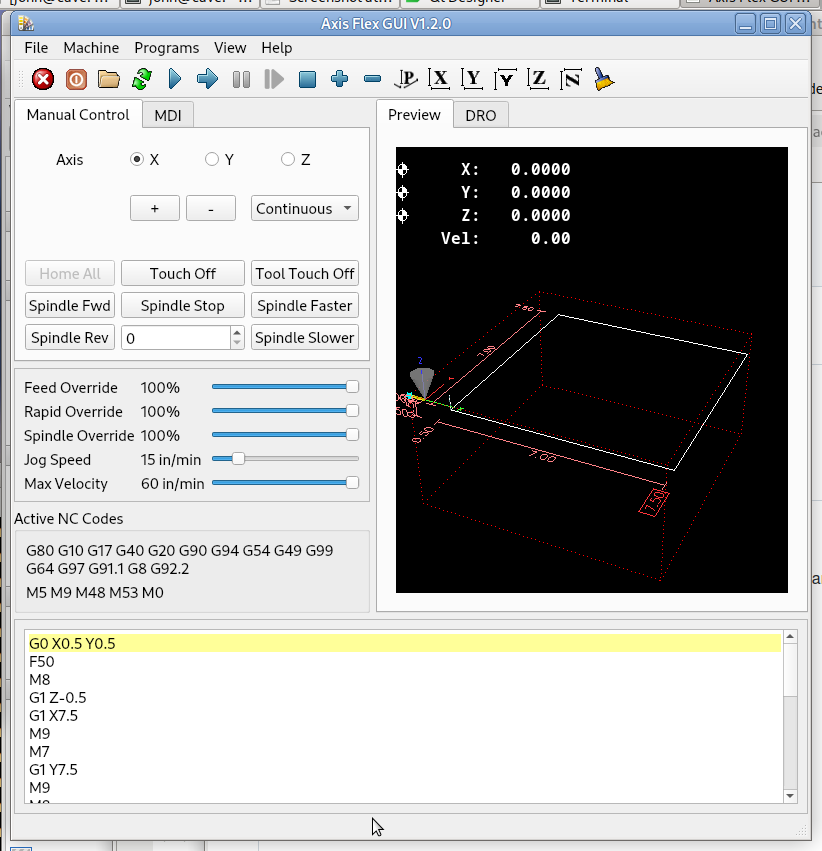Click the Z axis home marker in preview
This screenshot has width=822, height=851.
tap(403, 215)
